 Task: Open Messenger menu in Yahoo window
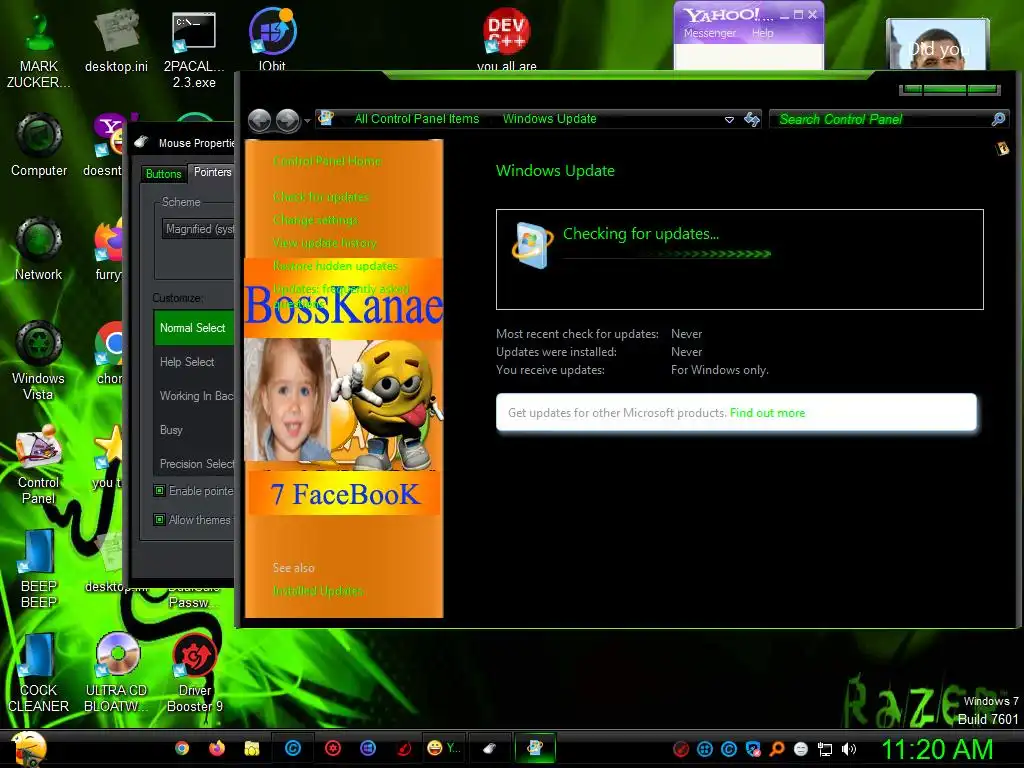coord(709,33)
